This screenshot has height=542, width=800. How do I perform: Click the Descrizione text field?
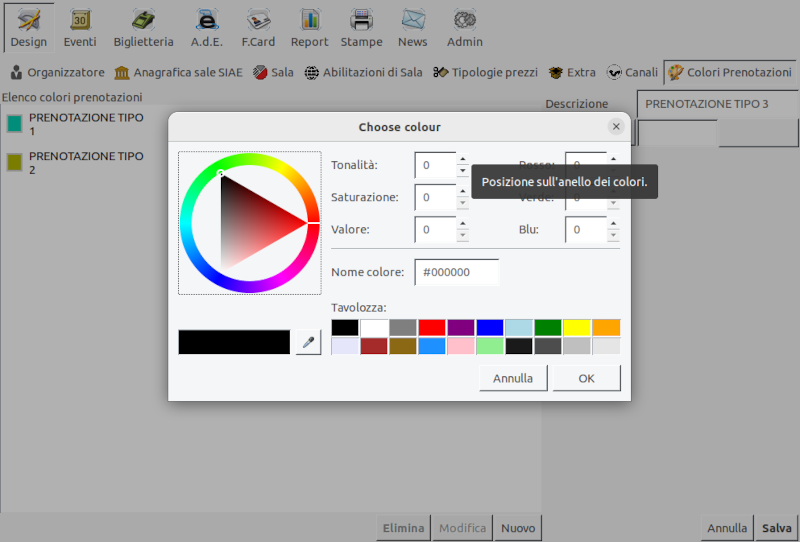pos(717,104)
